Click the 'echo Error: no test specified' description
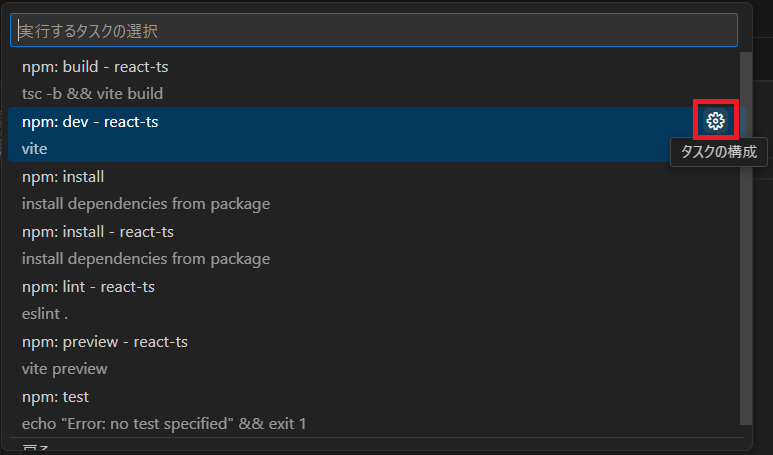 [x=164, y=424]
